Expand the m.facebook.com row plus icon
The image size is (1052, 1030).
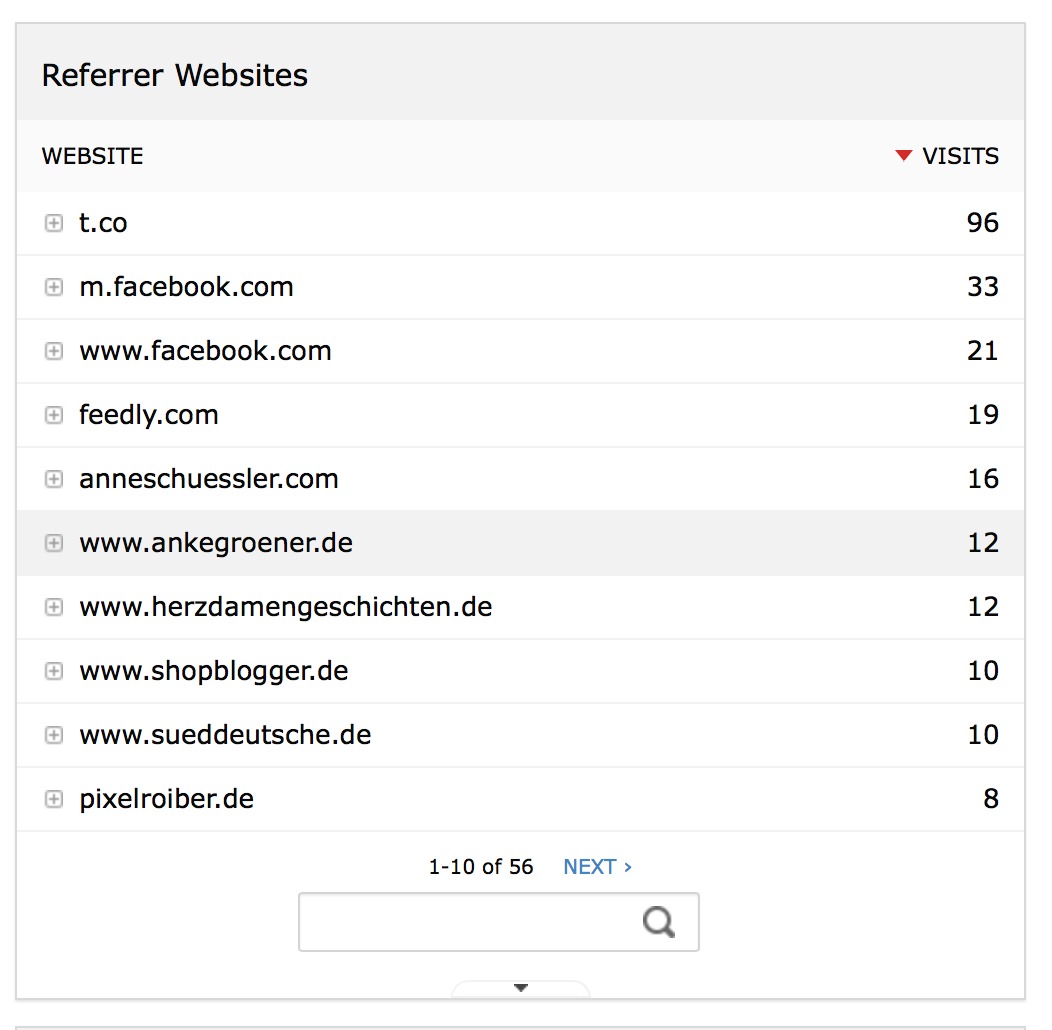[54, 287]
